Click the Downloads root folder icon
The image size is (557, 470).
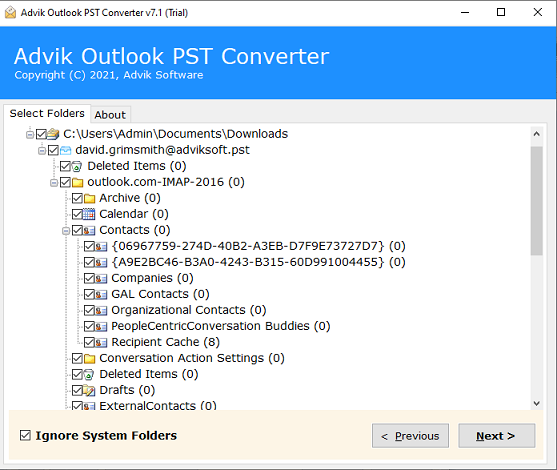pyautogui.click(x=53, y=134)
